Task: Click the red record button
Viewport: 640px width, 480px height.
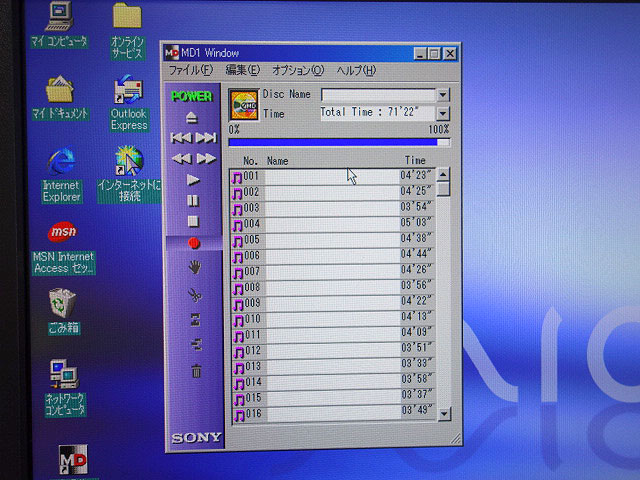Action: point(194,243)
